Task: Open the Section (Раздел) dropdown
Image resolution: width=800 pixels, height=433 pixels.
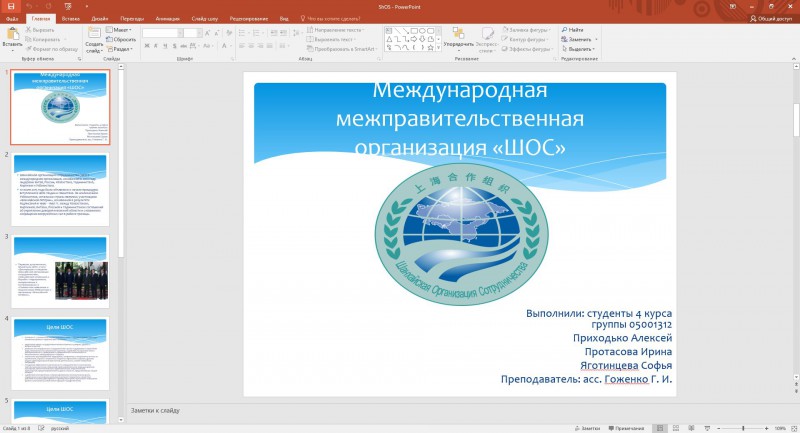Action: [120, 49]
